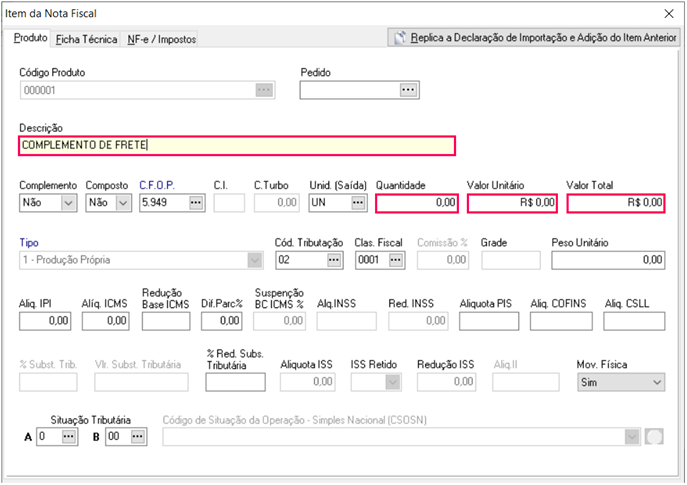The width and height of the screenshot is (687, 485).
Task: Click Clas. Fiscal ellipsis lookup button
Action: (x=396, y=260)
